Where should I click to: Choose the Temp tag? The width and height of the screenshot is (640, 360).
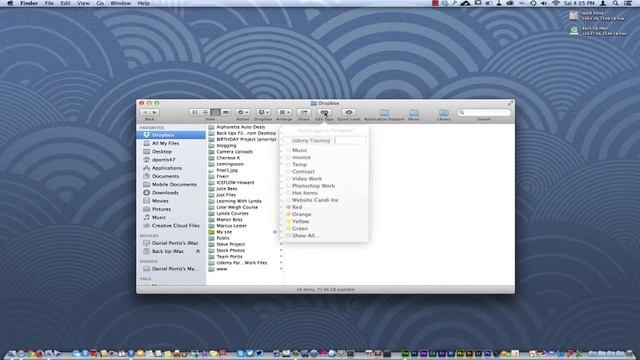click(299, 164)
